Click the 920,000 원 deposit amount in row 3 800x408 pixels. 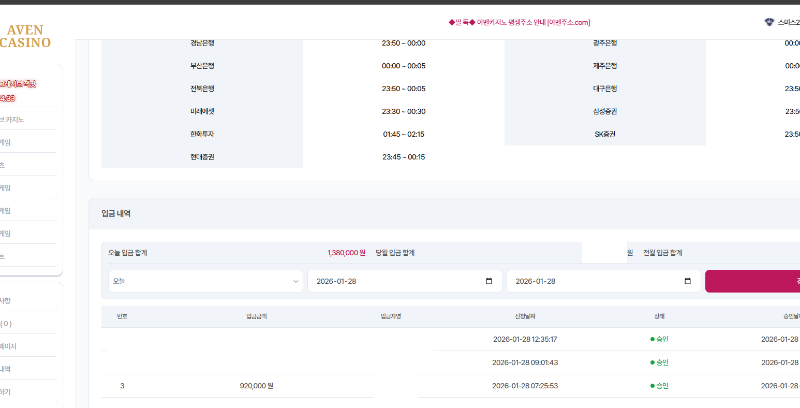click(x=257, y=385)
